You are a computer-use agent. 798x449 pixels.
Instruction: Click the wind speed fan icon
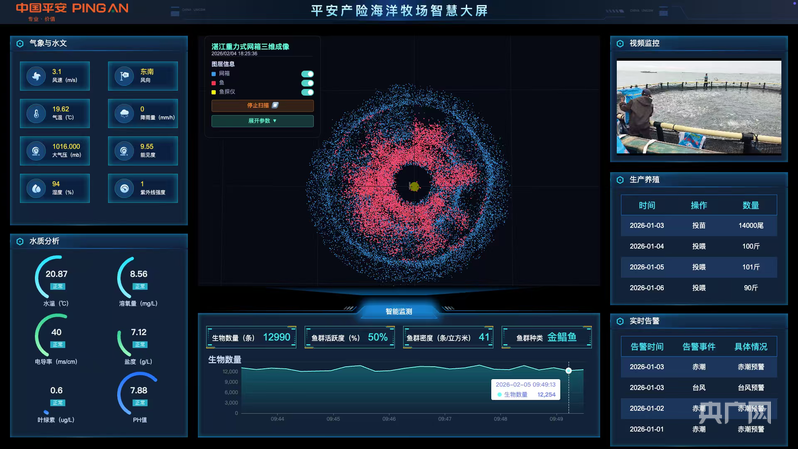(x=36, y=76)
